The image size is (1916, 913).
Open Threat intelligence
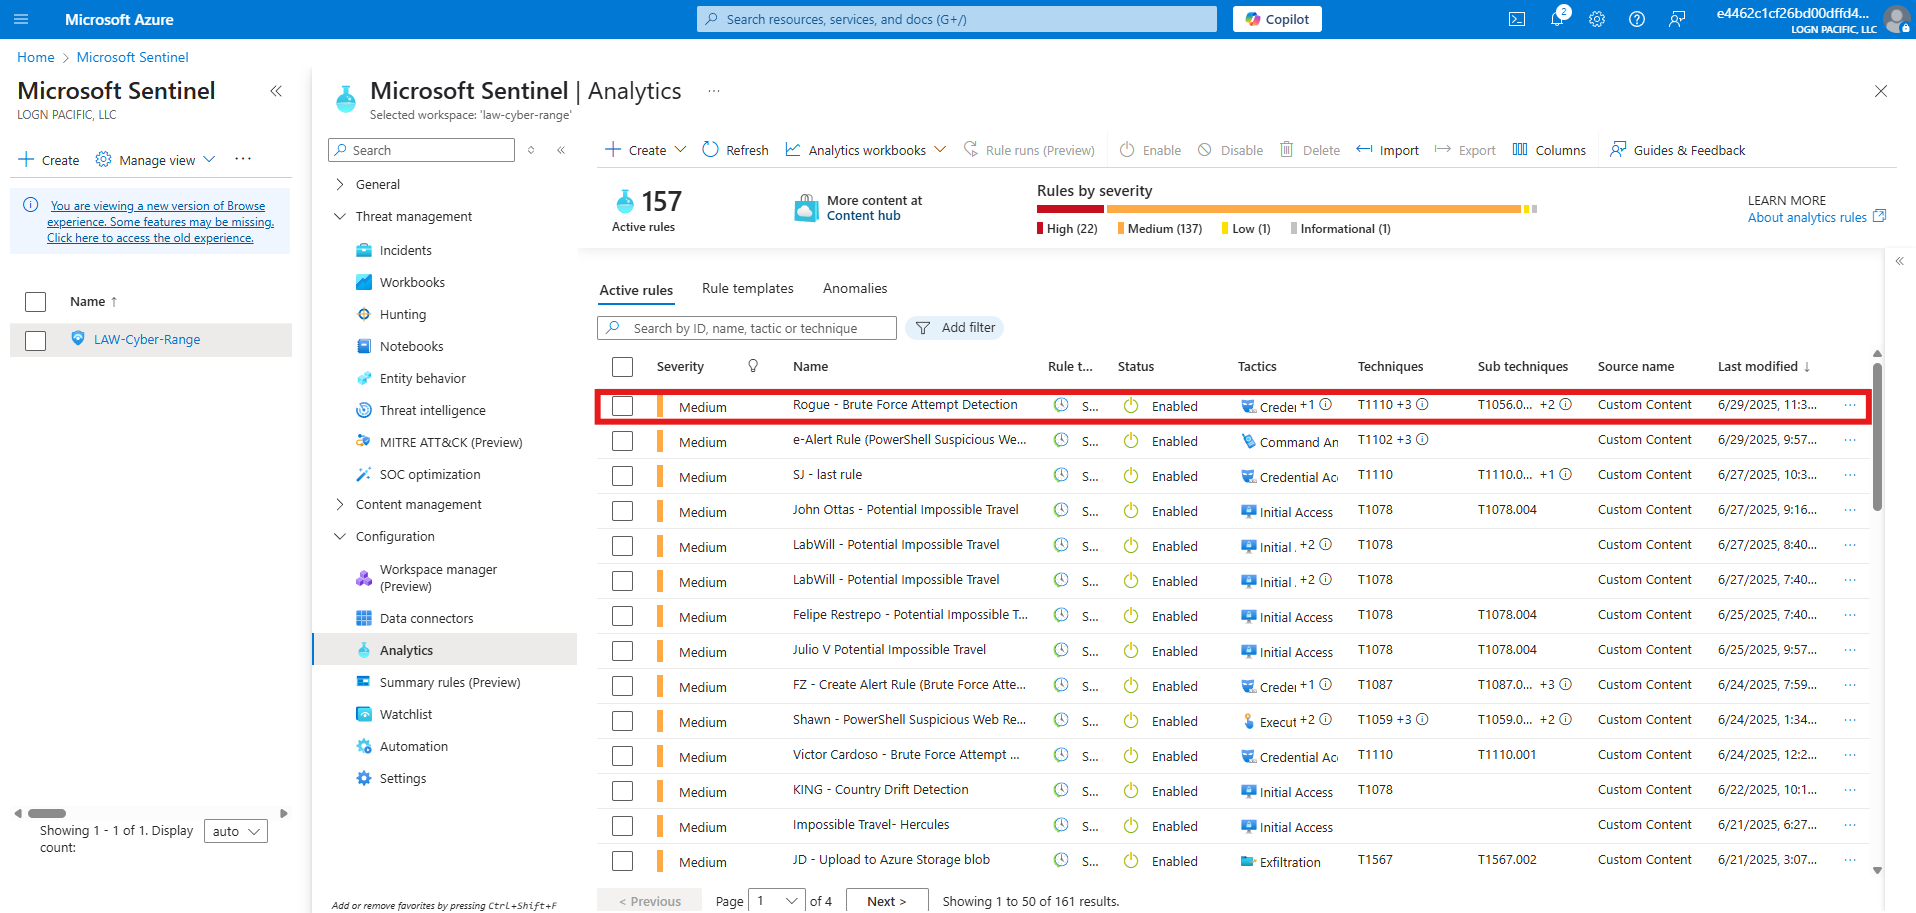432,410
